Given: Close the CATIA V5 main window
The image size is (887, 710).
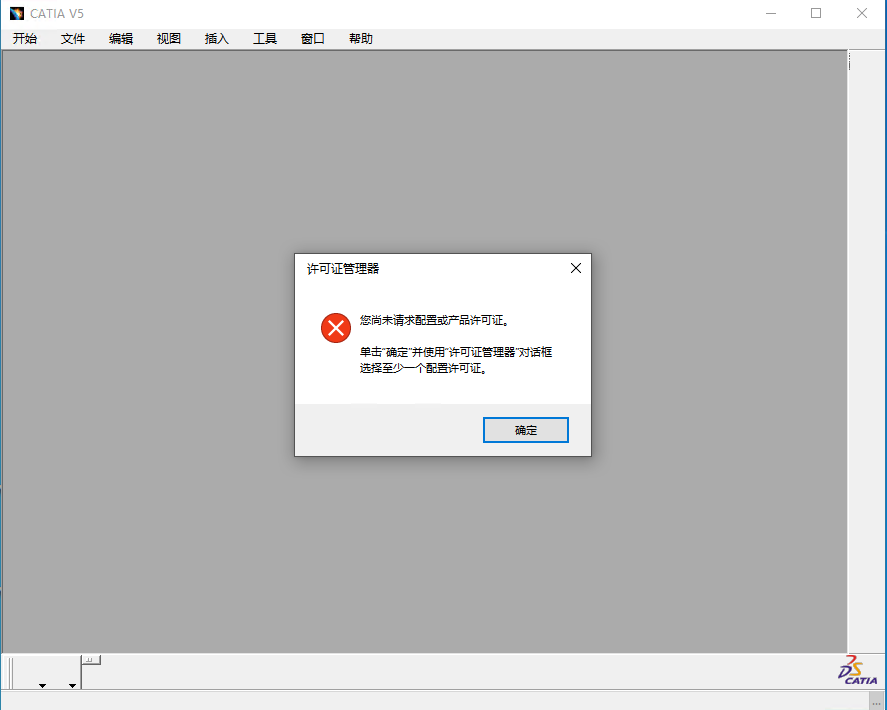Looking at the screenshot, I should 861,13.
